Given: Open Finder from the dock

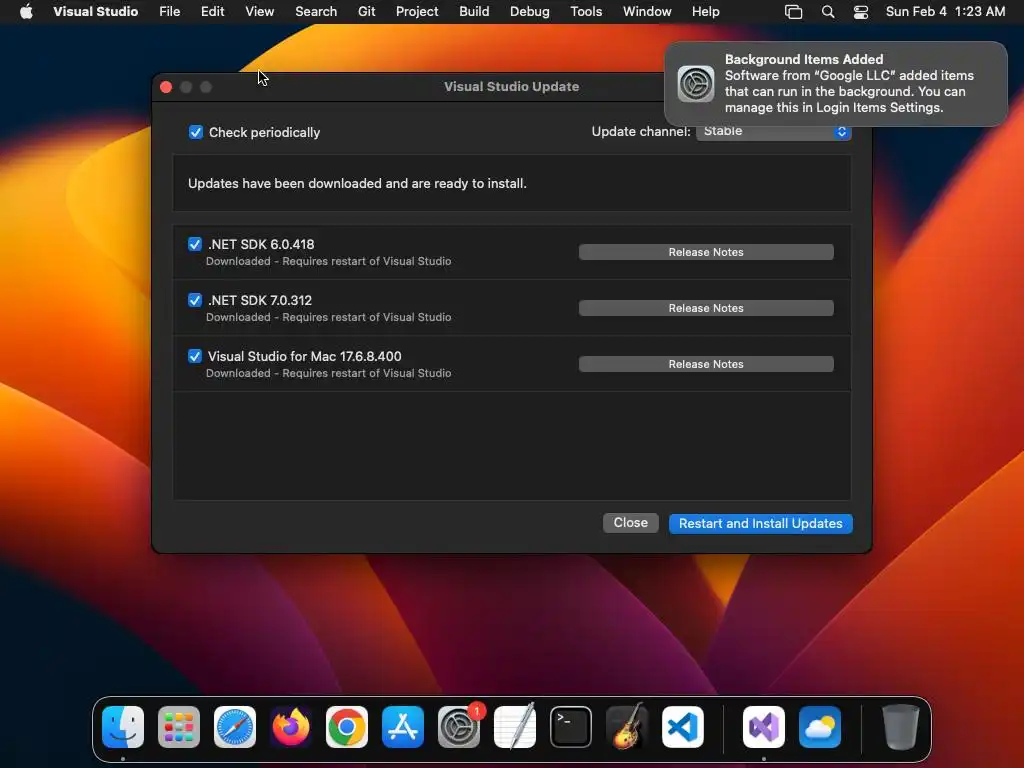Looking at the screenshot, I should [x=123, y=726].
